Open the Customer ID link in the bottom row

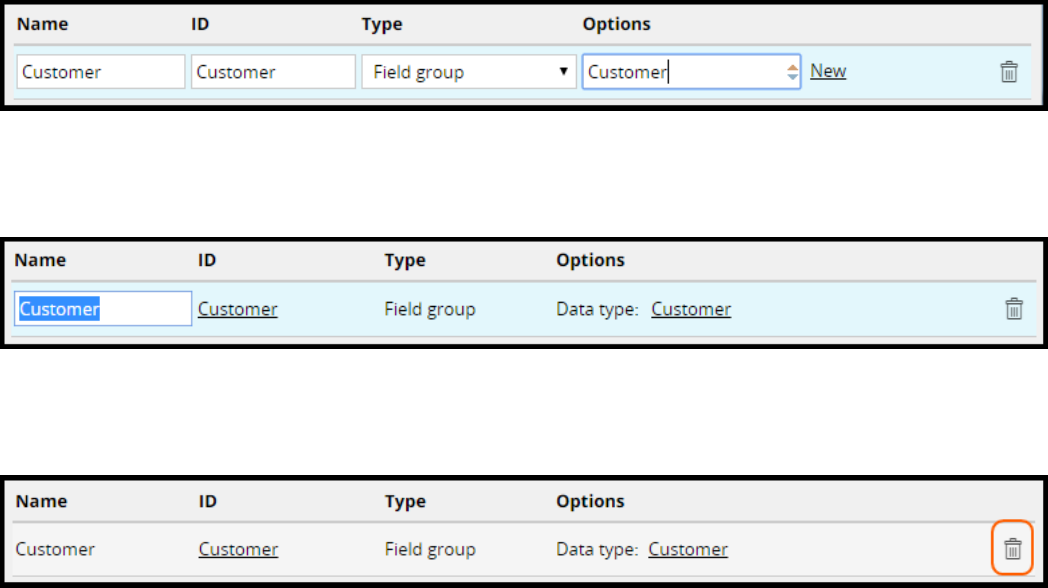(x=238, y=549)
